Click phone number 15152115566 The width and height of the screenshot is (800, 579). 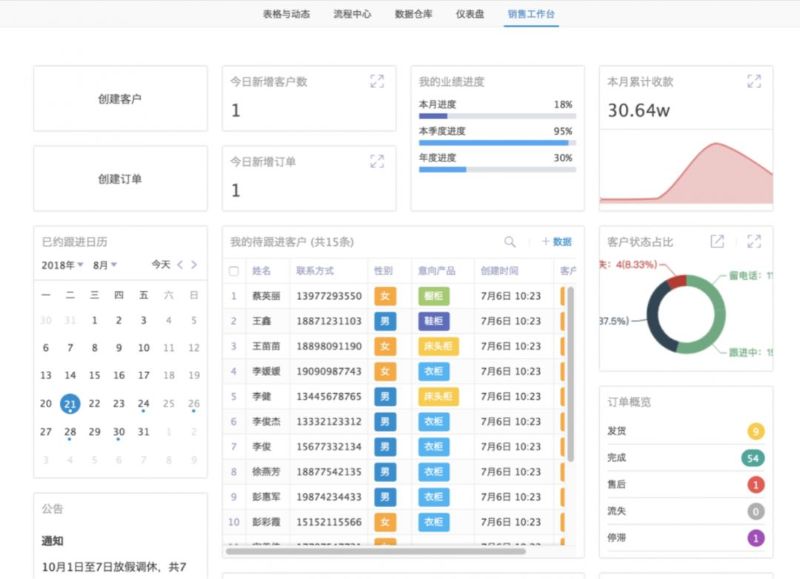click(329, 522)
